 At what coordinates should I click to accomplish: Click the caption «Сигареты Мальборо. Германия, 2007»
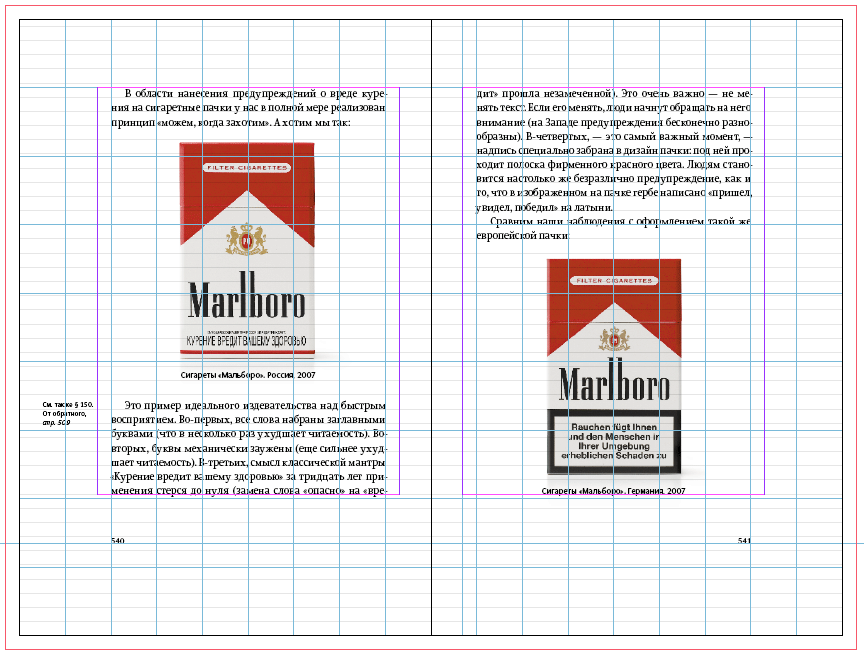613,492
